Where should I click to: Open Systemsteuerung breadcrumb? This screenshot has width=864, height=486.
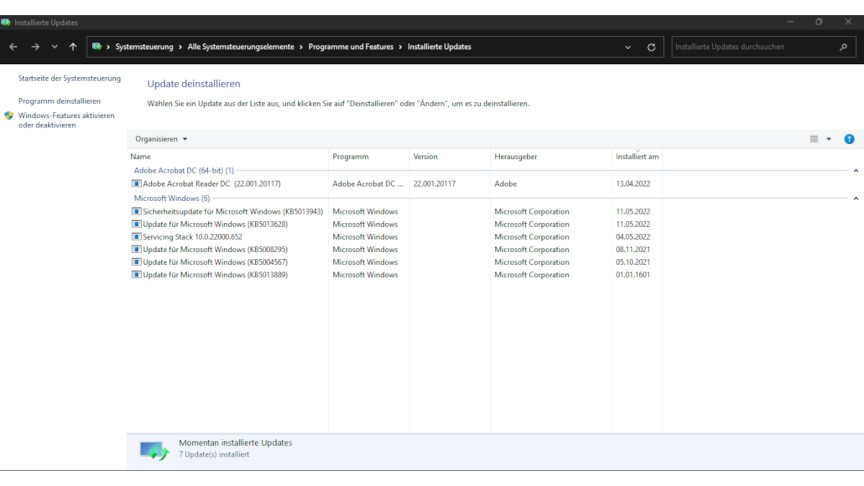(144, 47)
